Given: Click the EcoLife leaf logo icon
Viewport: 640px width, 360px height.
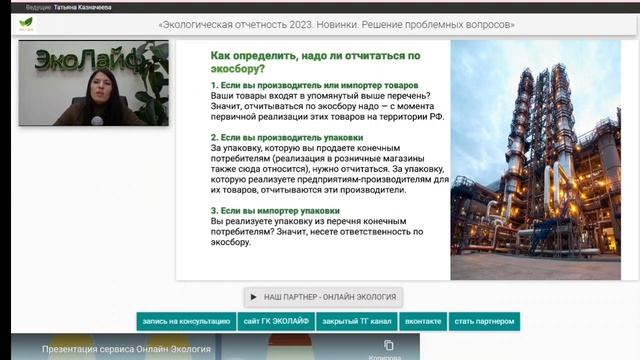Looking at the screenshot, I should (x=26, y=24).
